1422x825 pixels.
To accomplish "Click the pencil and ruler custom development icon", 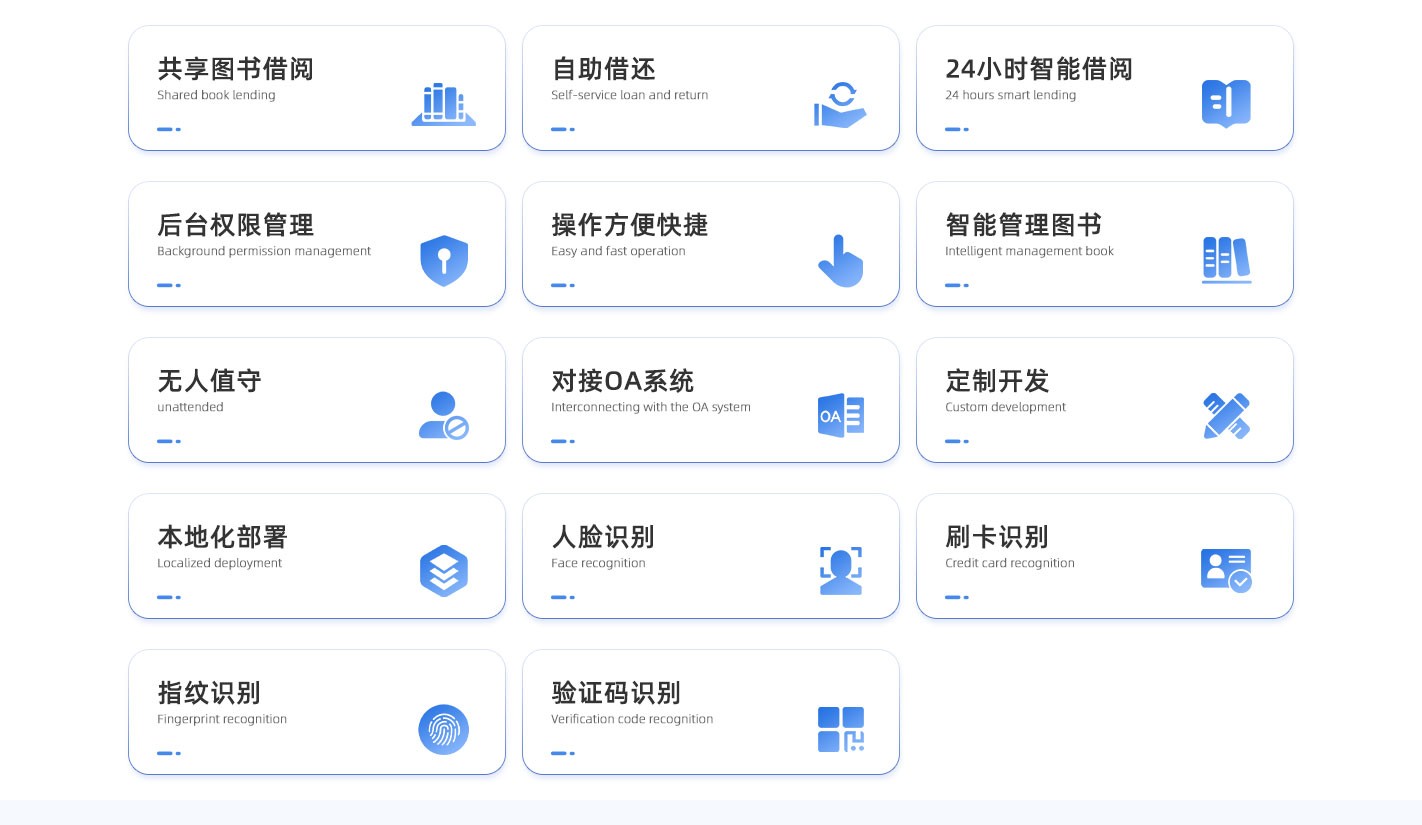I will pos(1226,416).
